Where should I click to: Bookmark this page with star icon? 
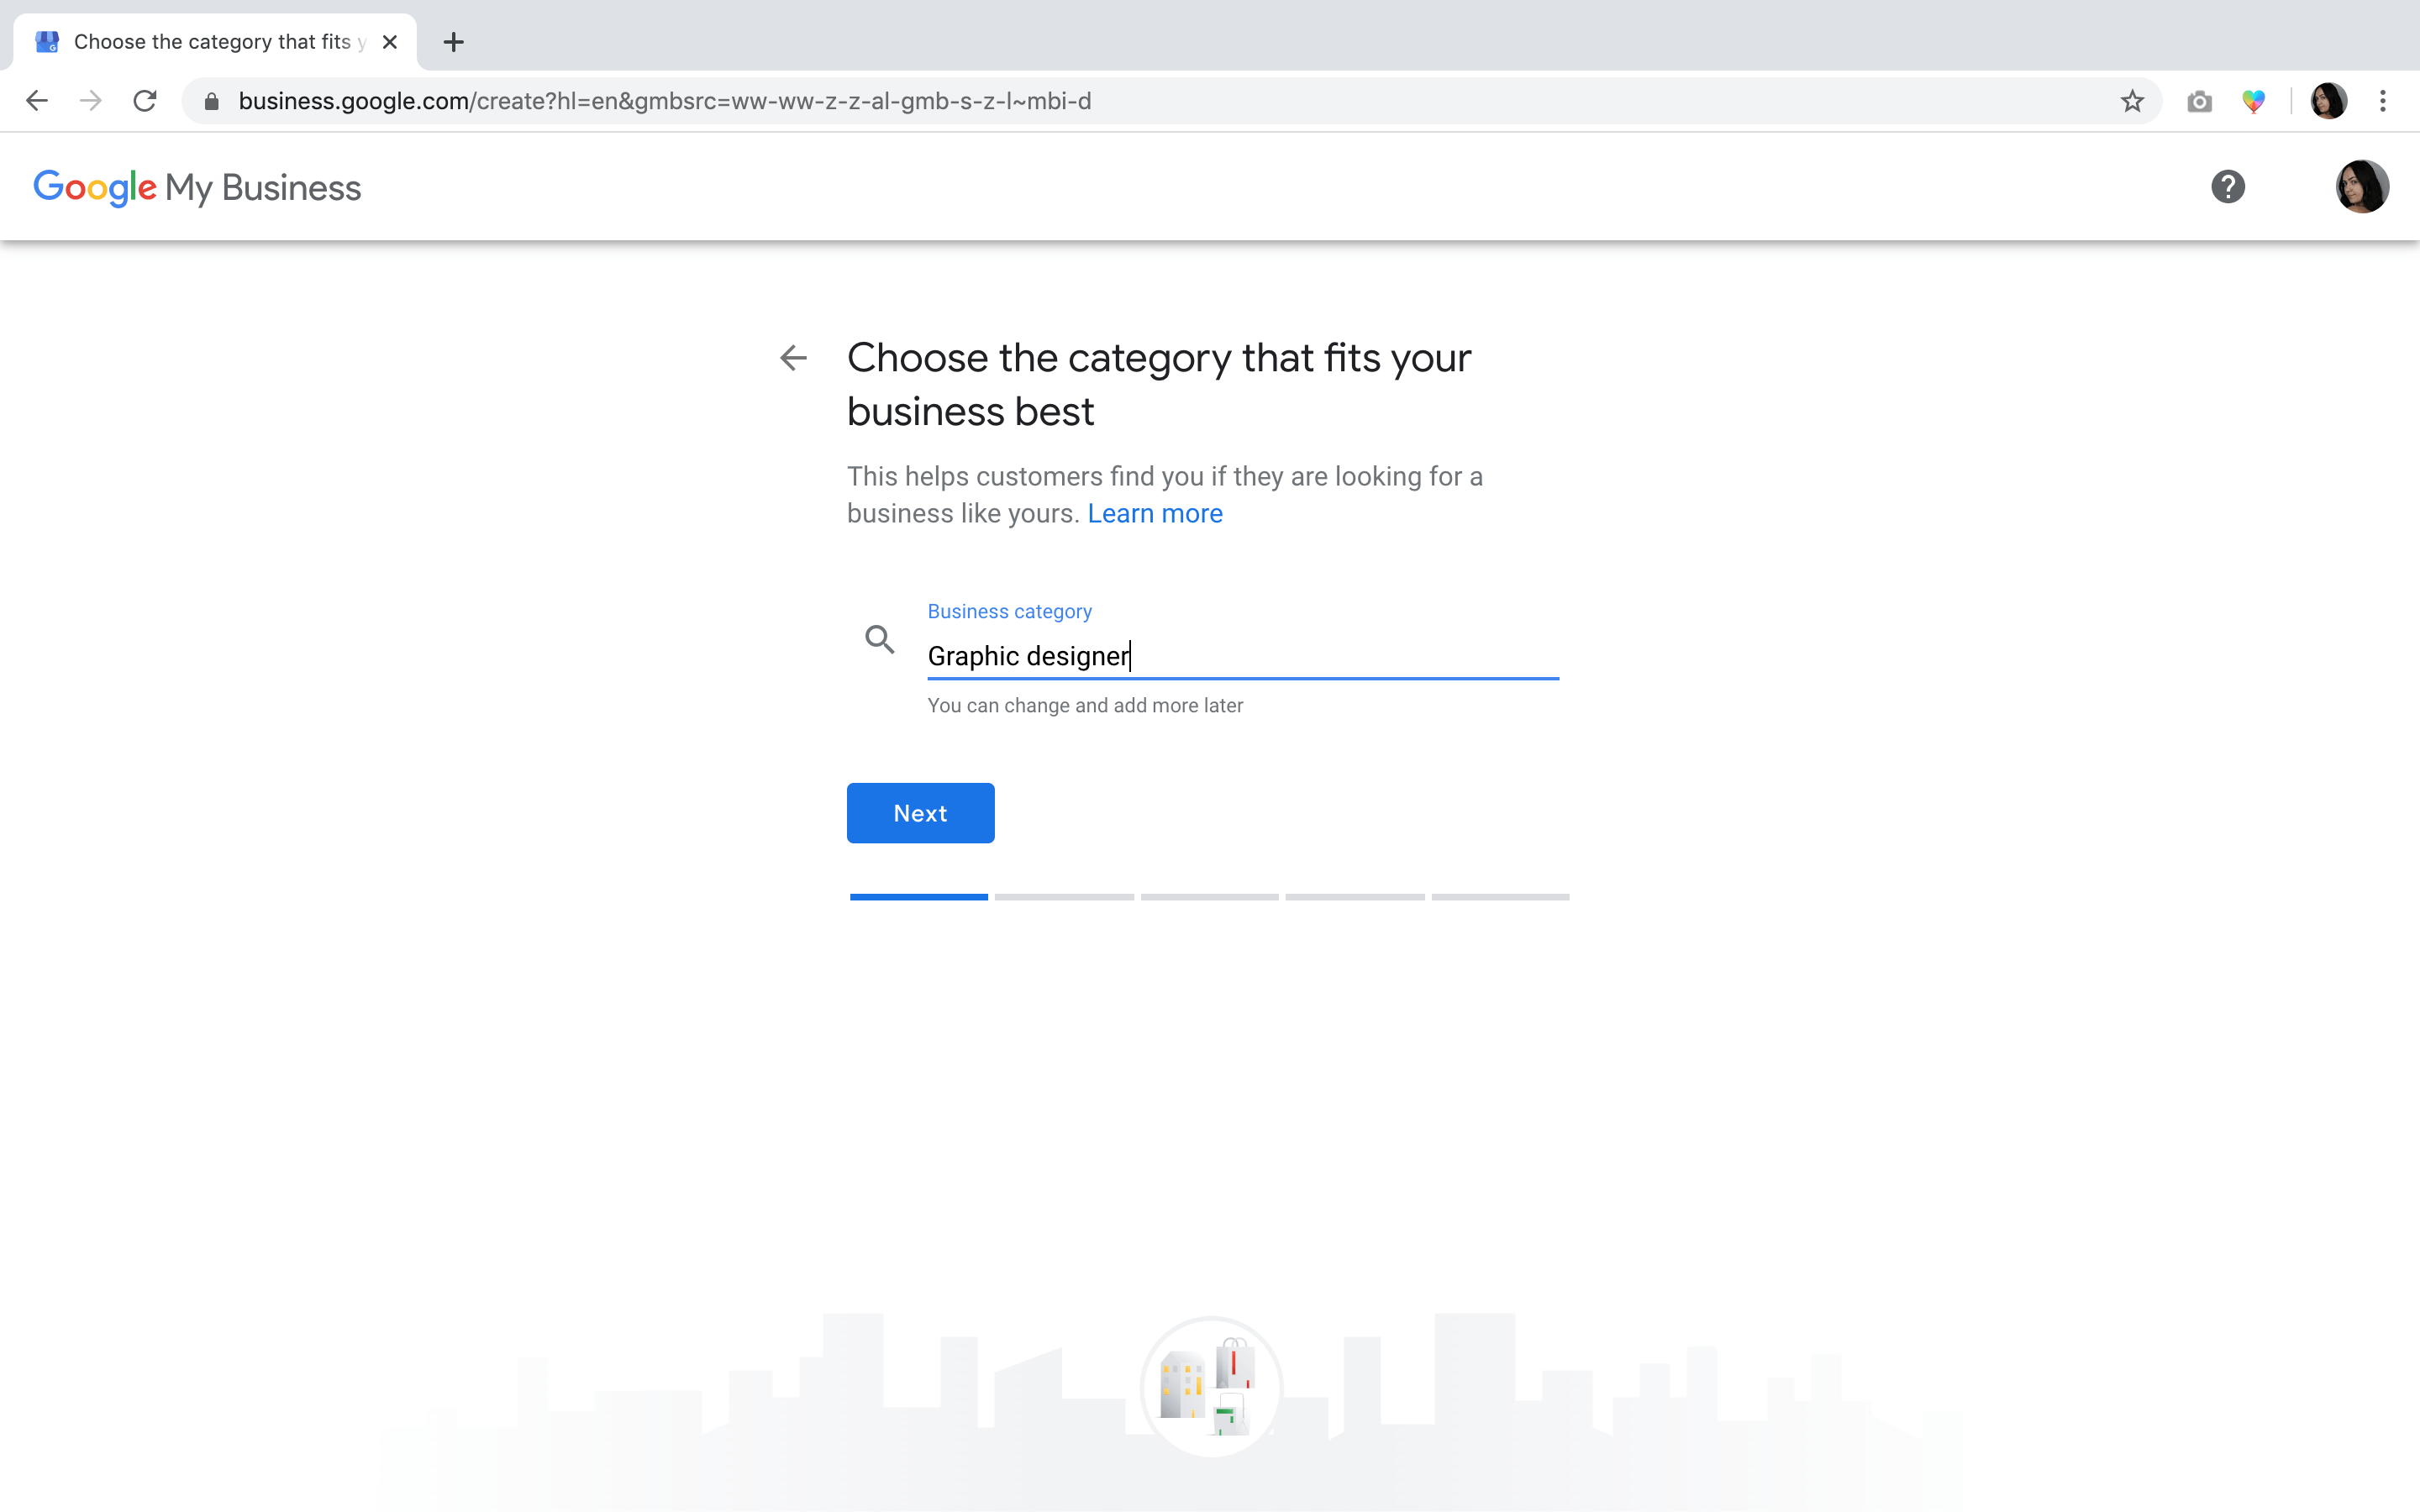tap(2132, 101)
